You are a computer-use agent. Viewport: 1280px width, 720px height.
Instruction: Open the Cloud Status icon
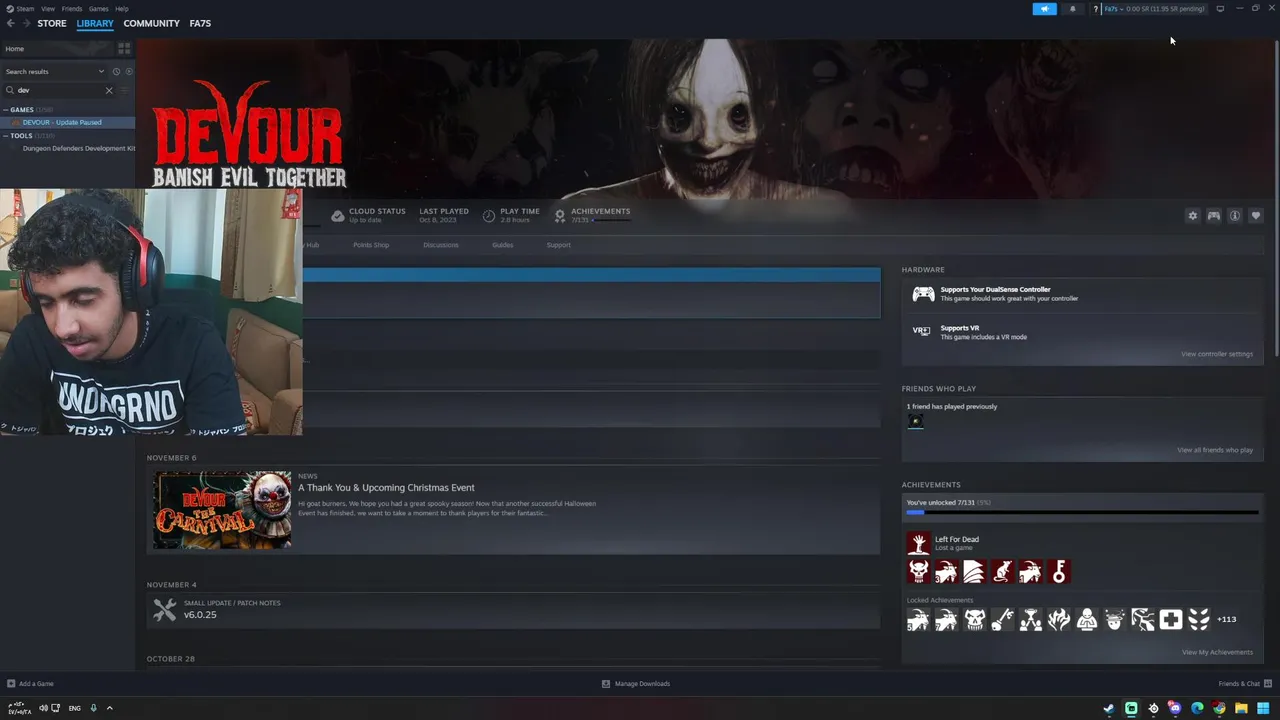click(x=337, y=215)
